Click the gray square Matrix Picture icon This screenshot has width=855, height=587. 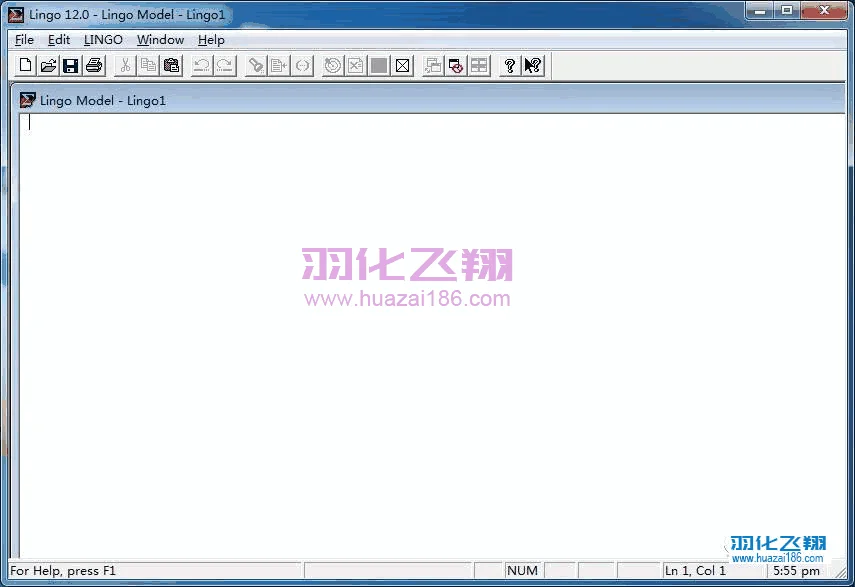(379, 65)
